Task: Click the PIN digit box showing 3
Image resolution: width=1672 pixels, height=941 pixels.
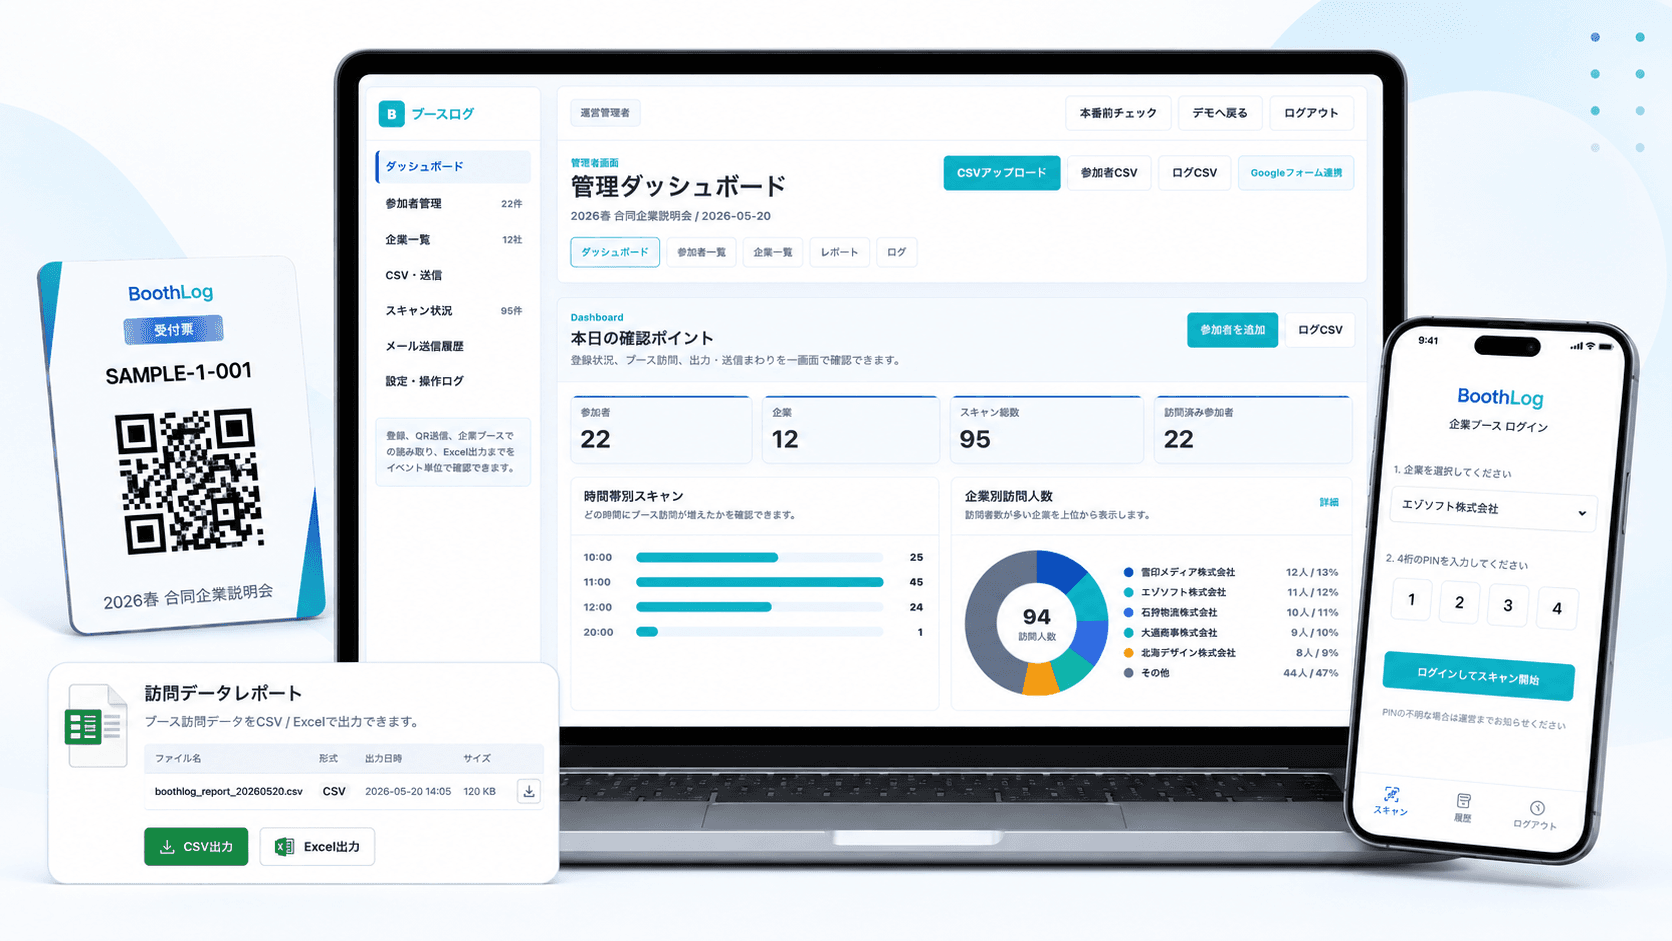Action: (x=1508, y=605)
